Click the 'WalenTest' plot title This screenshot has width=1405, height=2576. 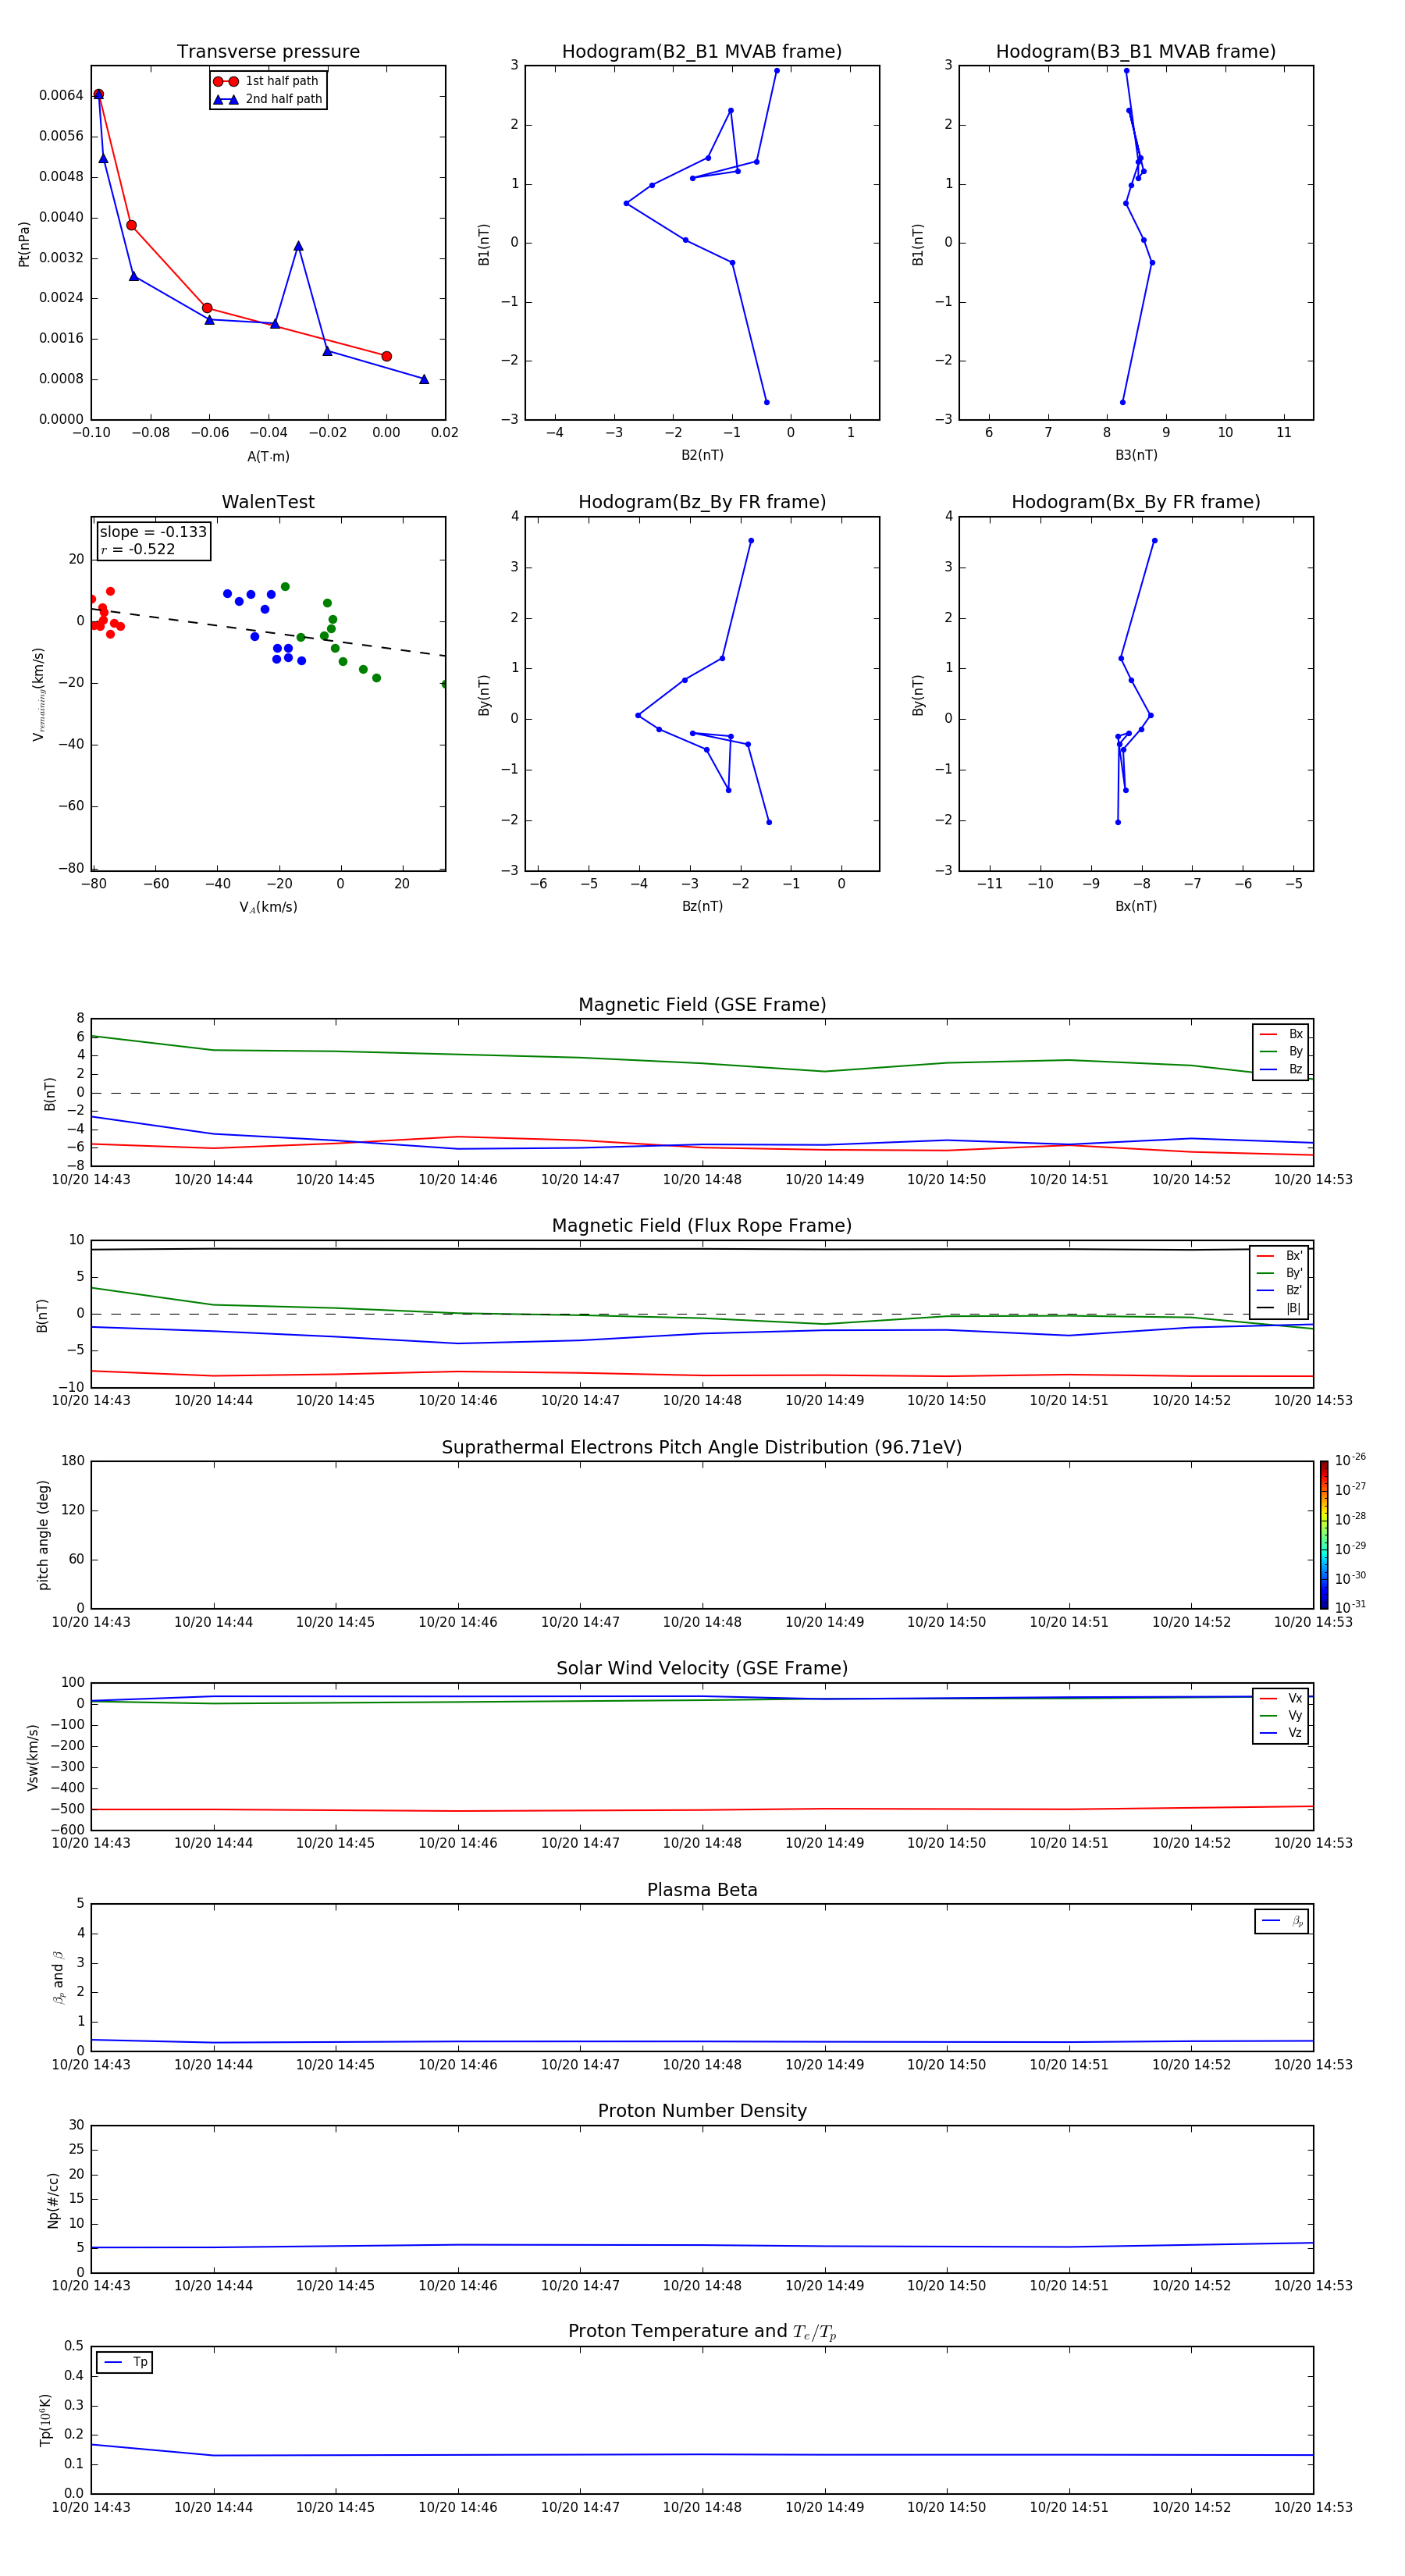point(268,502)
